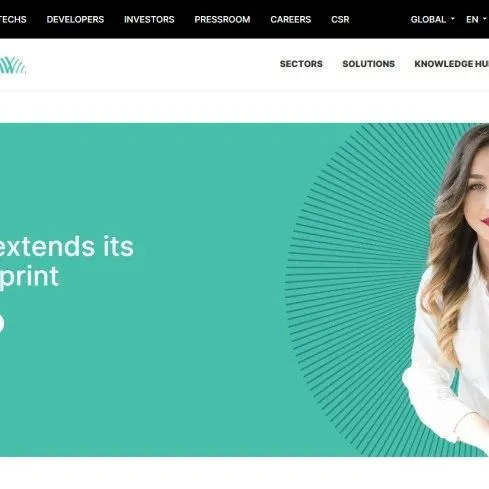Go to the DEVELOPERS page

pos(75,19)
